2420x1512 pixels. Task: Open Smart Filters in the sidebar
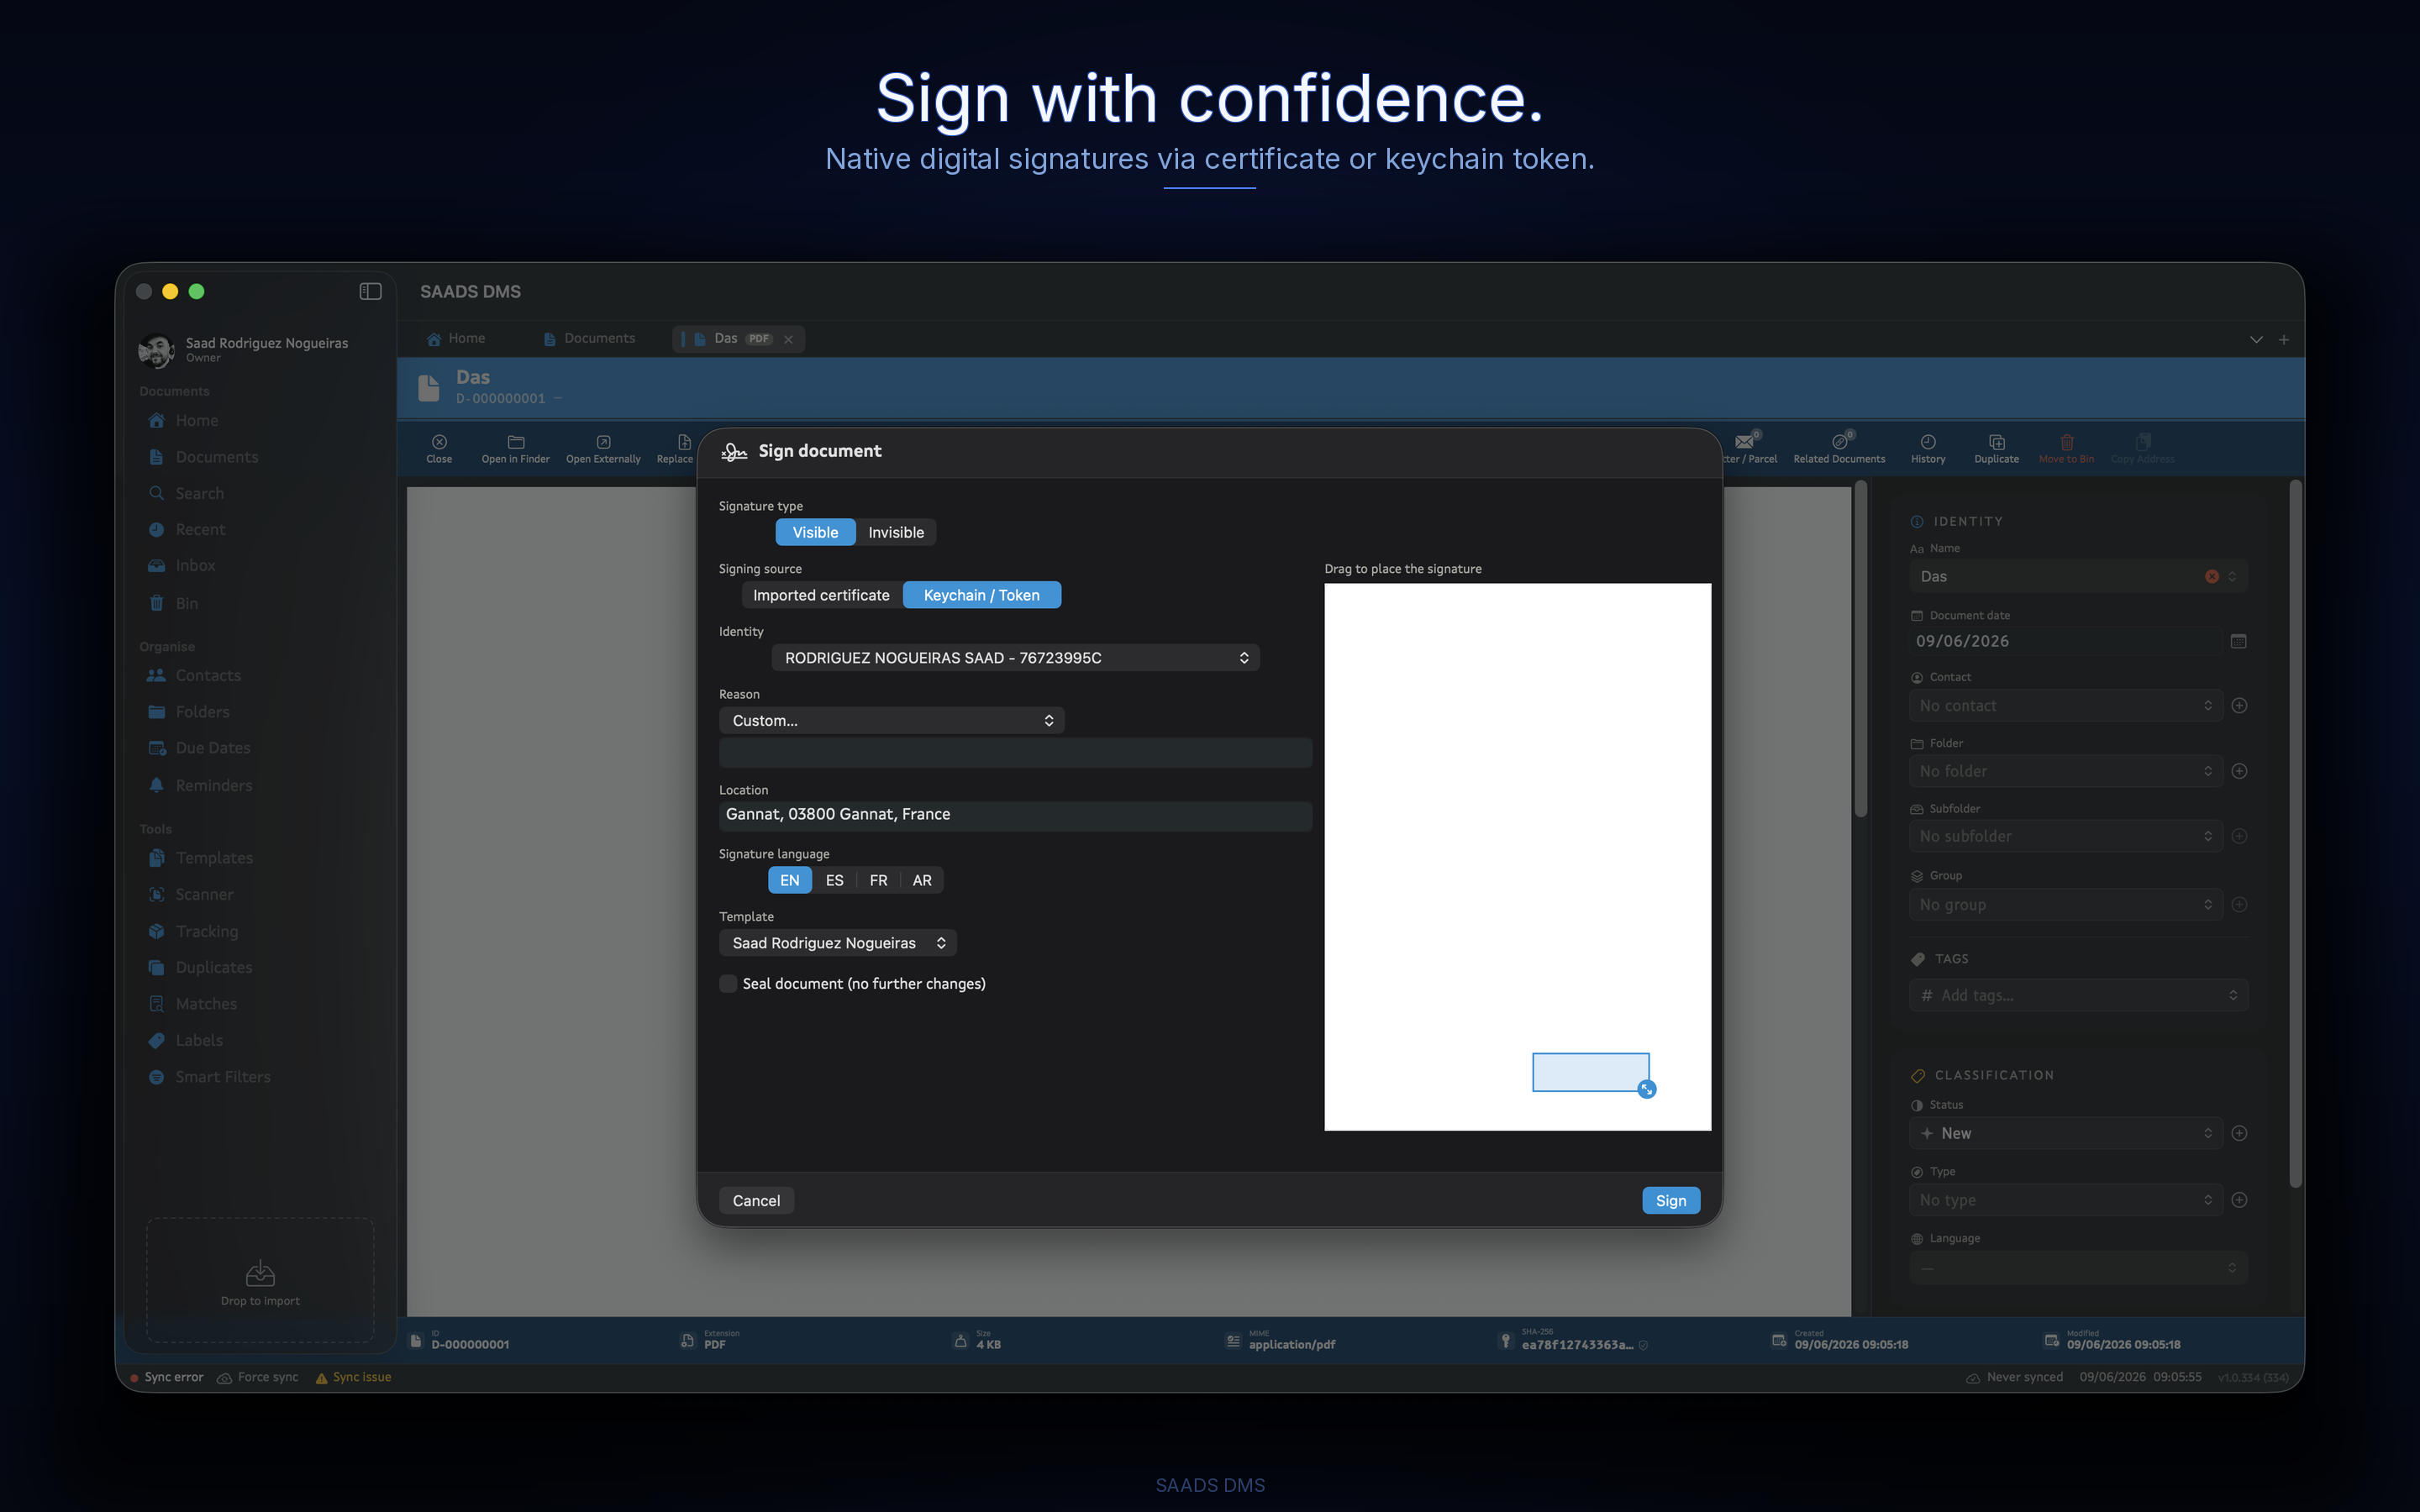(x=209, y=1076)
